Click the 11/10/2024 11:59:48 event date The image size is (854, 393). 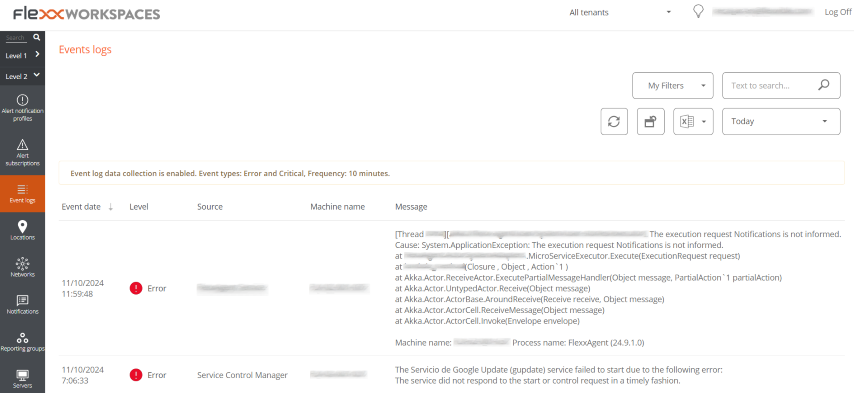point(83,288)
